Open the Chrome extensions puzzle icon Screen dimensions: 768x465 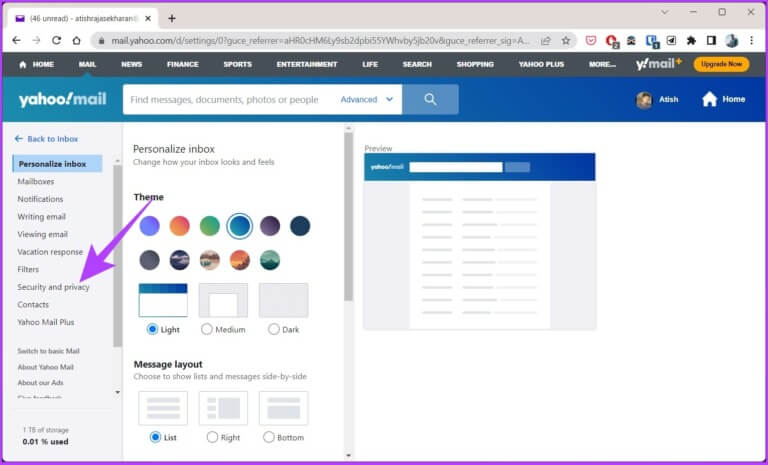click(691, 41)
